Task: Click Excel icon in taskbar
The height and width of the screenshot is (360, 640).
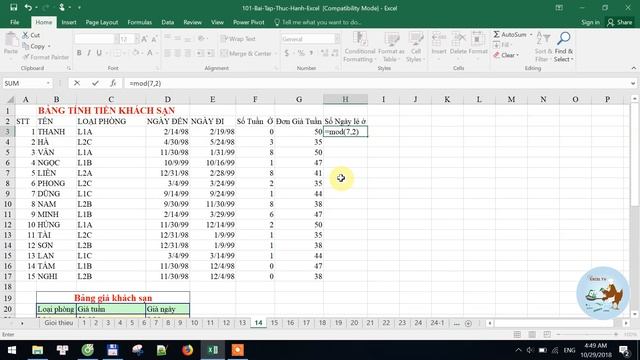Action: [213, 350]
